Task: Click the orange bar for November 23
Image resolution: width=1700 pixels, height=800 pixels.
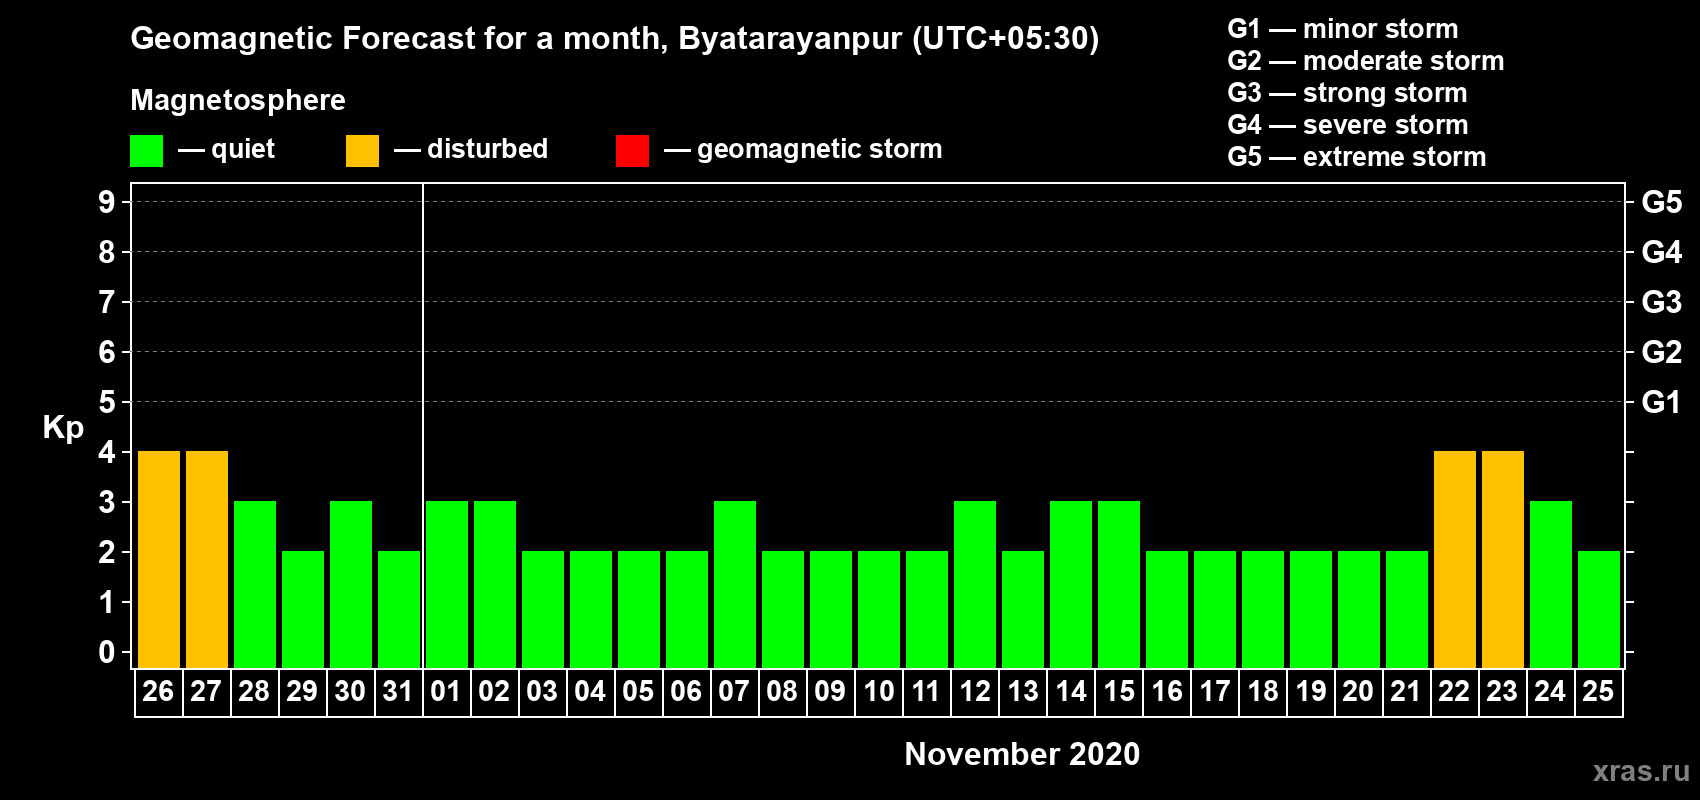Action: tap(1503, 559)
